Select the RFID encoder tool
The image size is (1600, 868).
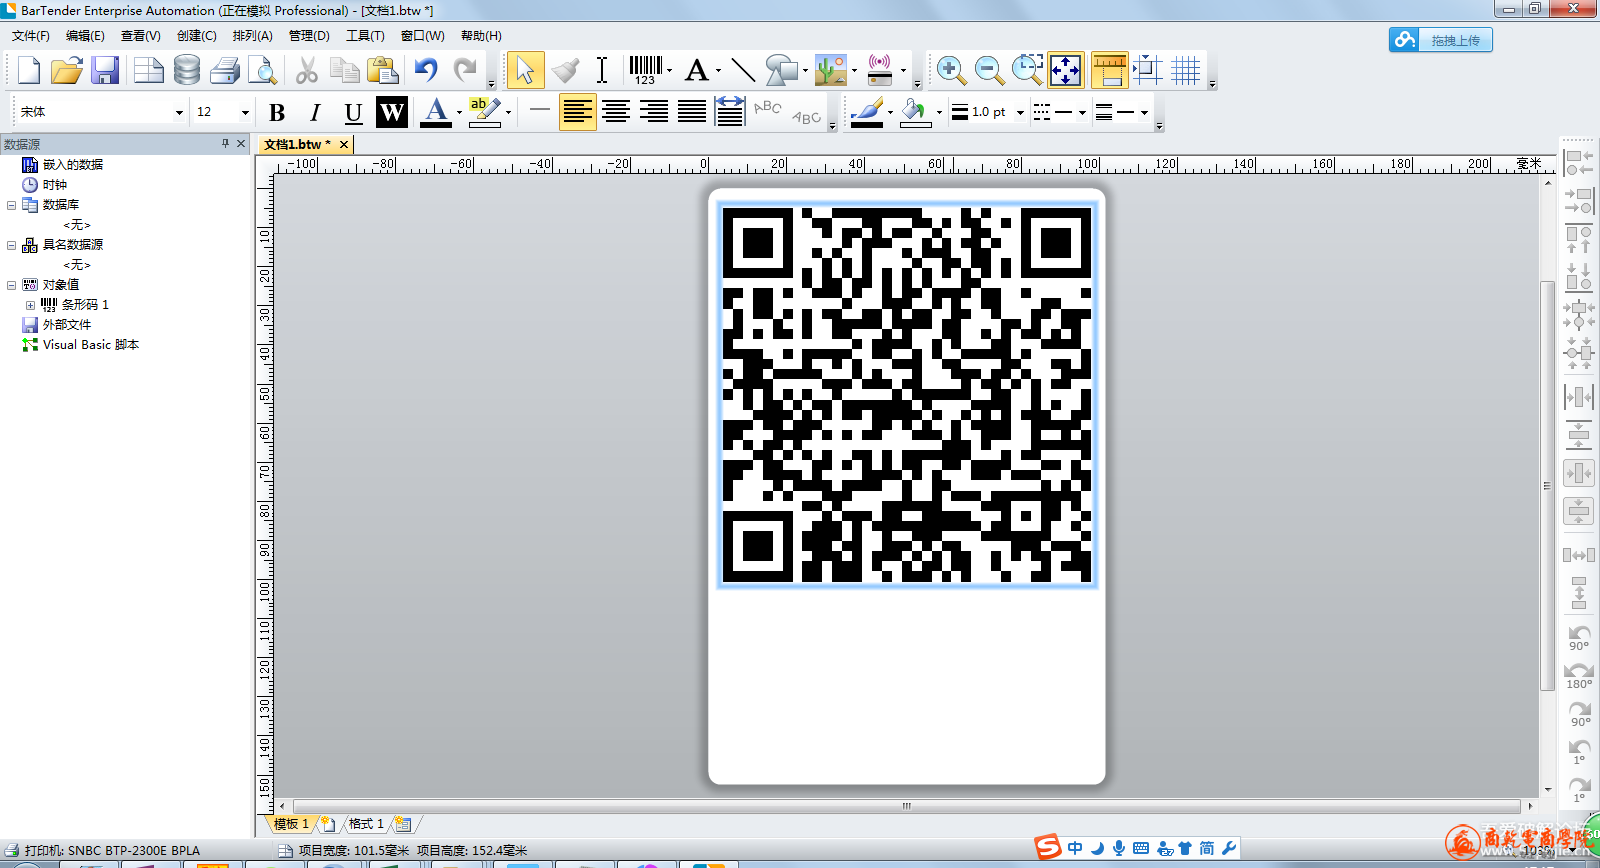[x=880, y=70]
